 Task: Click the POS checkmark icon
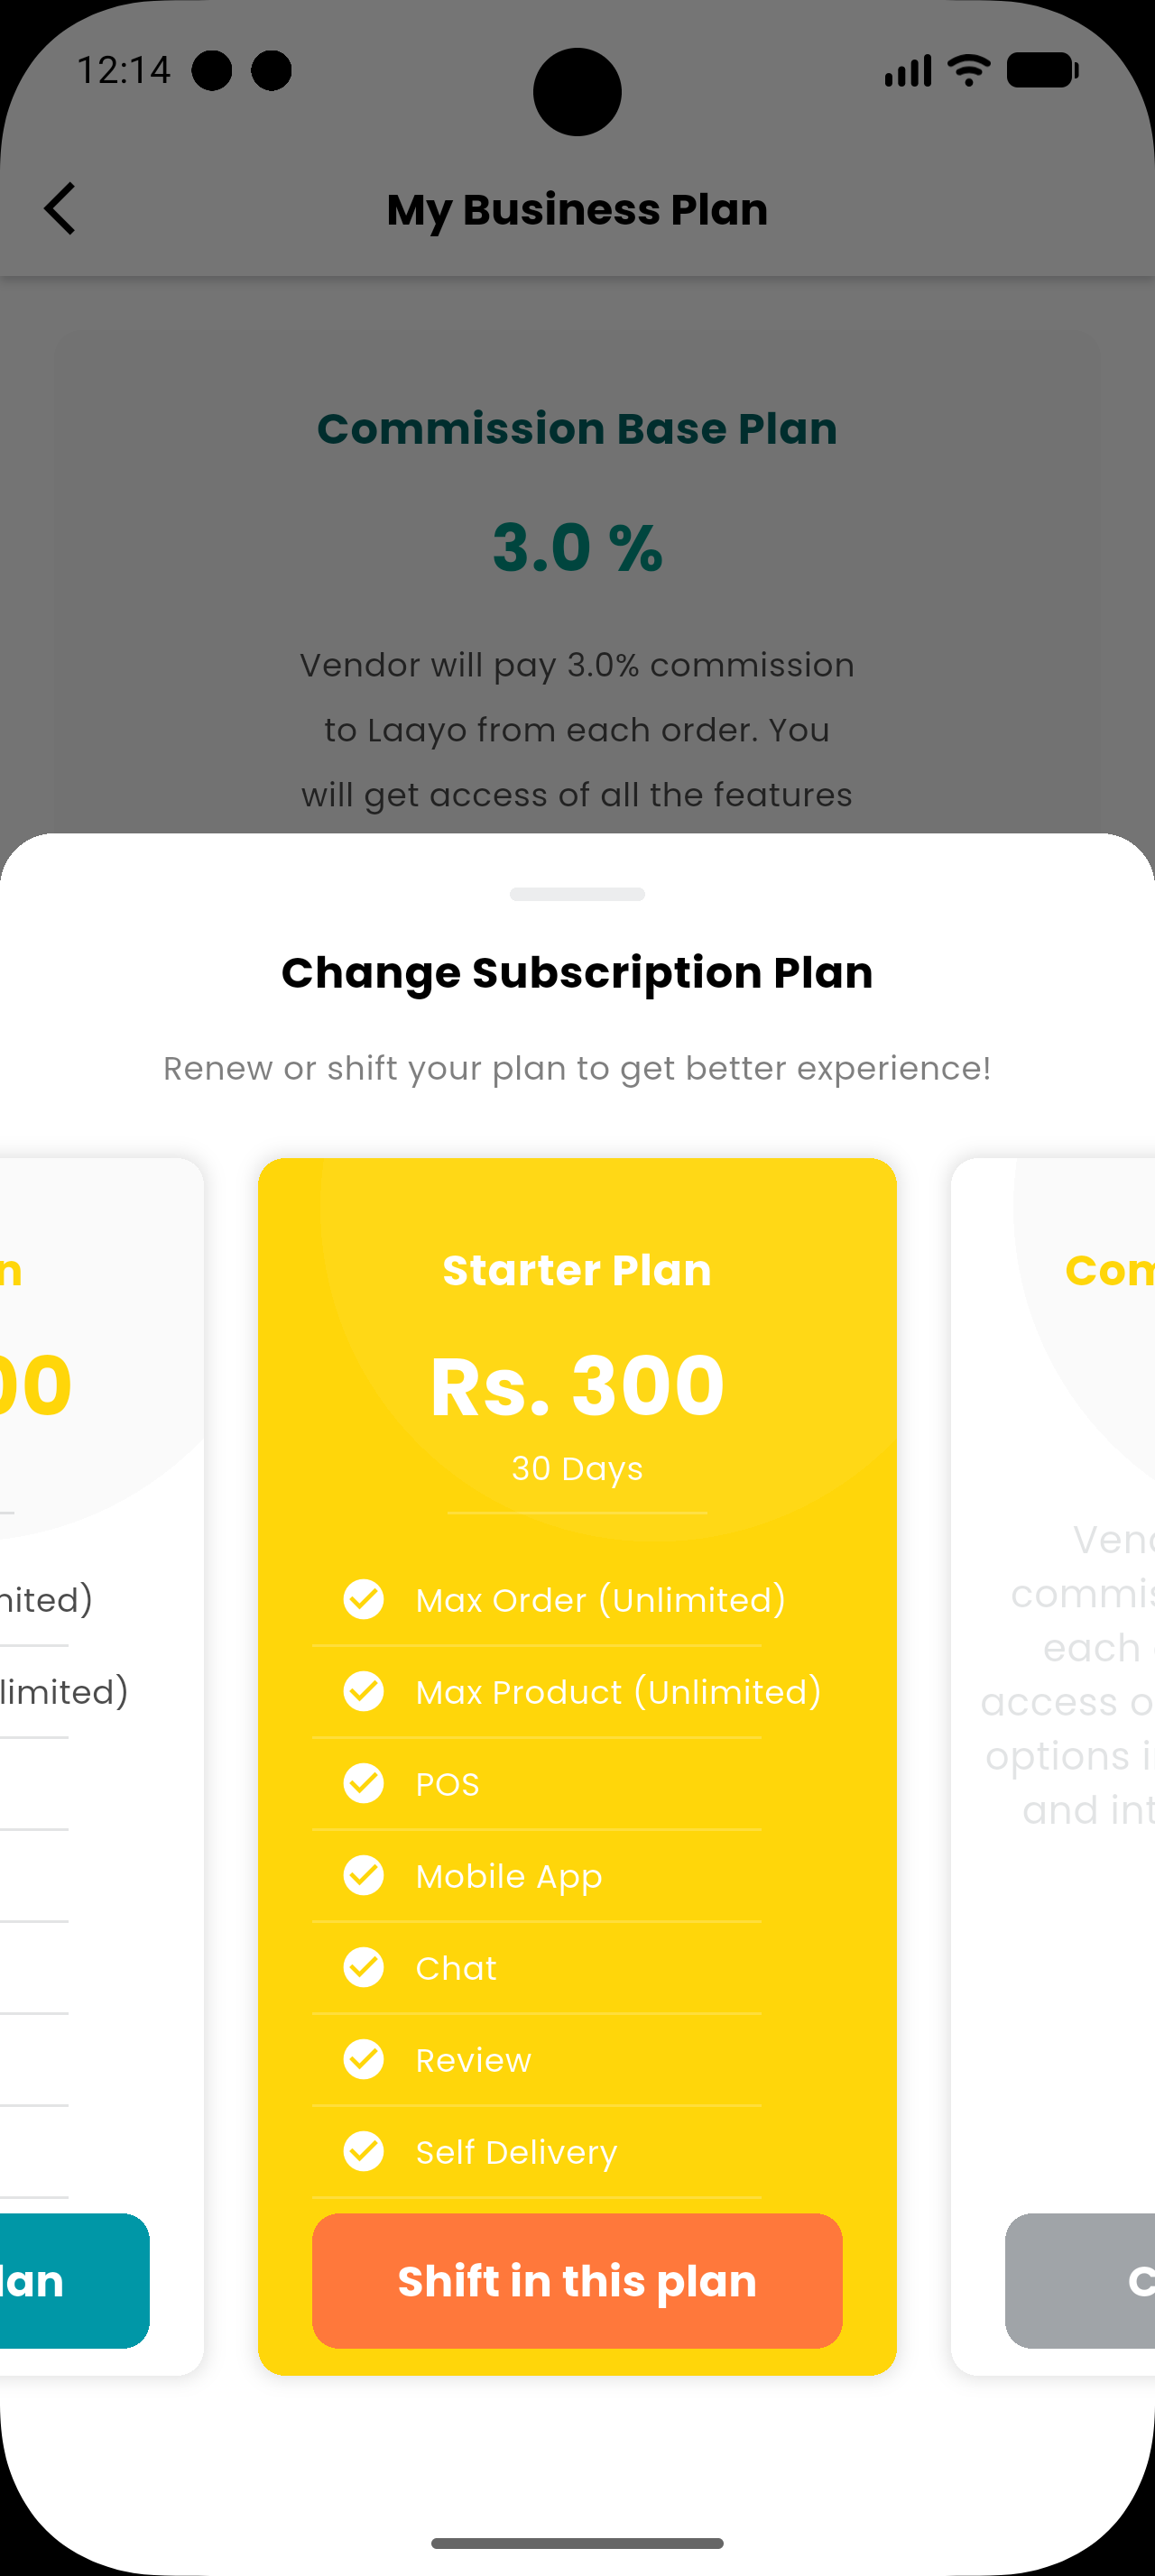(363, 1783)
